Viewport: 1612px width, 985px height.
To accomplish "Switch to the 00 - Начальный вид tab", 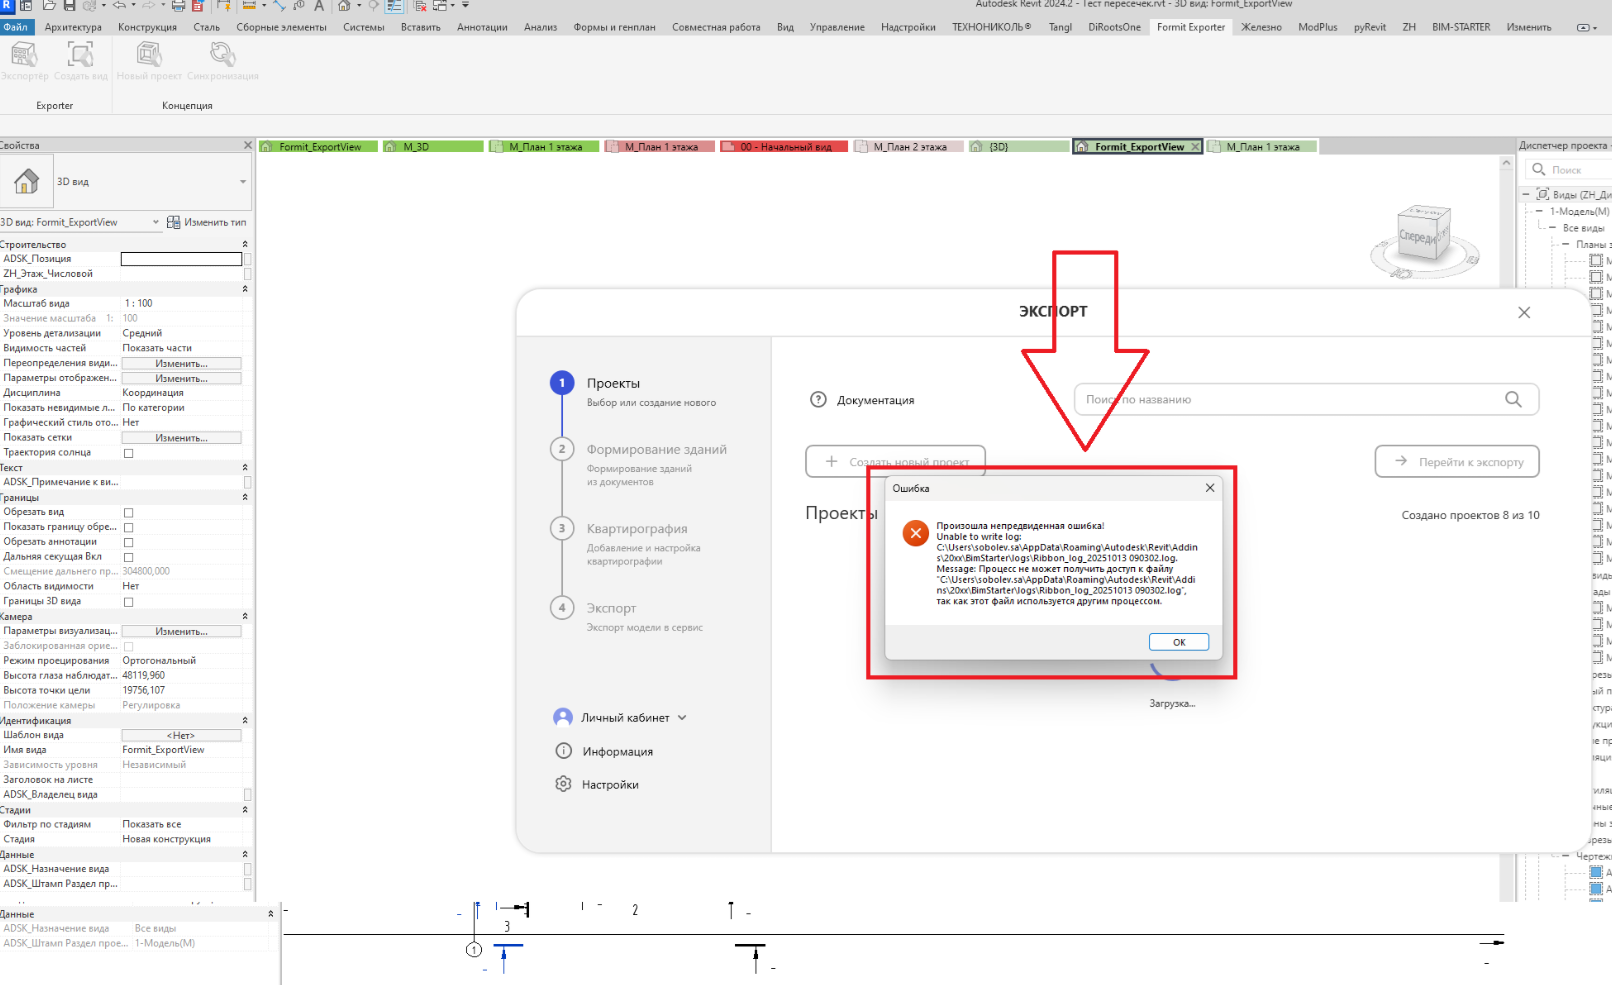I will point(785,146).
